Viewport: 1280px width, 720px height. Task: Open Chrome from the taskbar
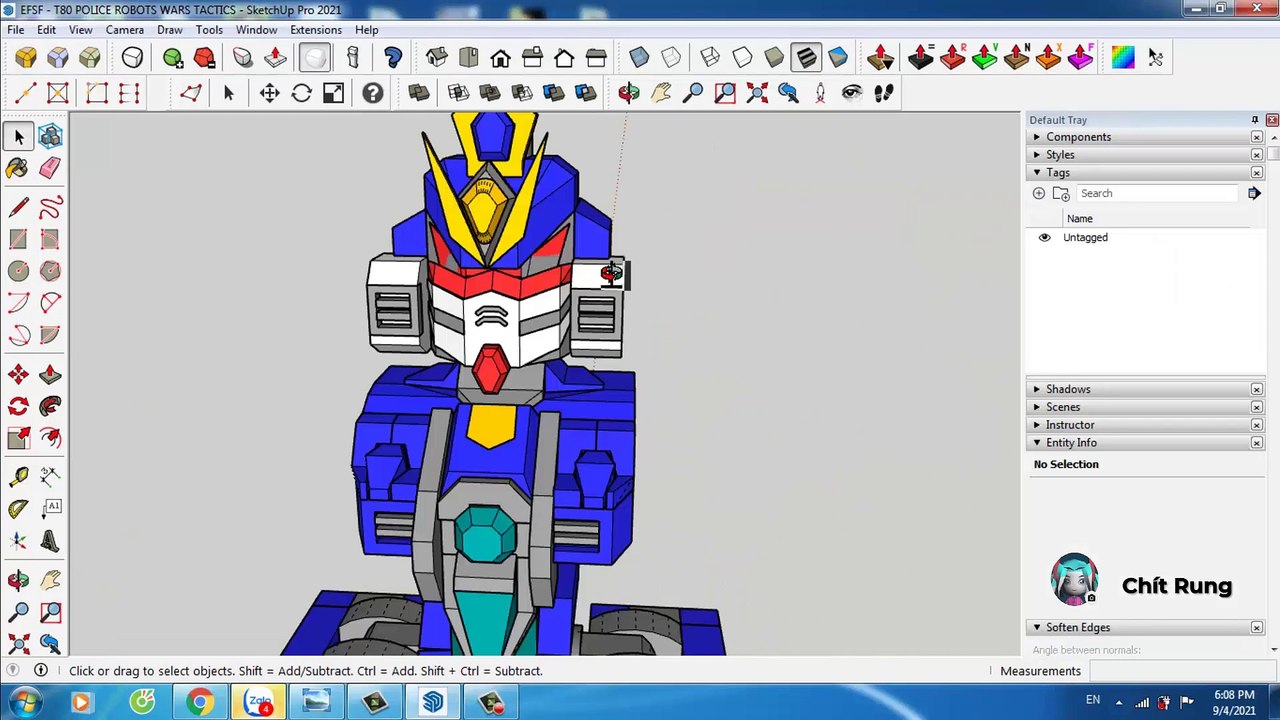point(200,702)
